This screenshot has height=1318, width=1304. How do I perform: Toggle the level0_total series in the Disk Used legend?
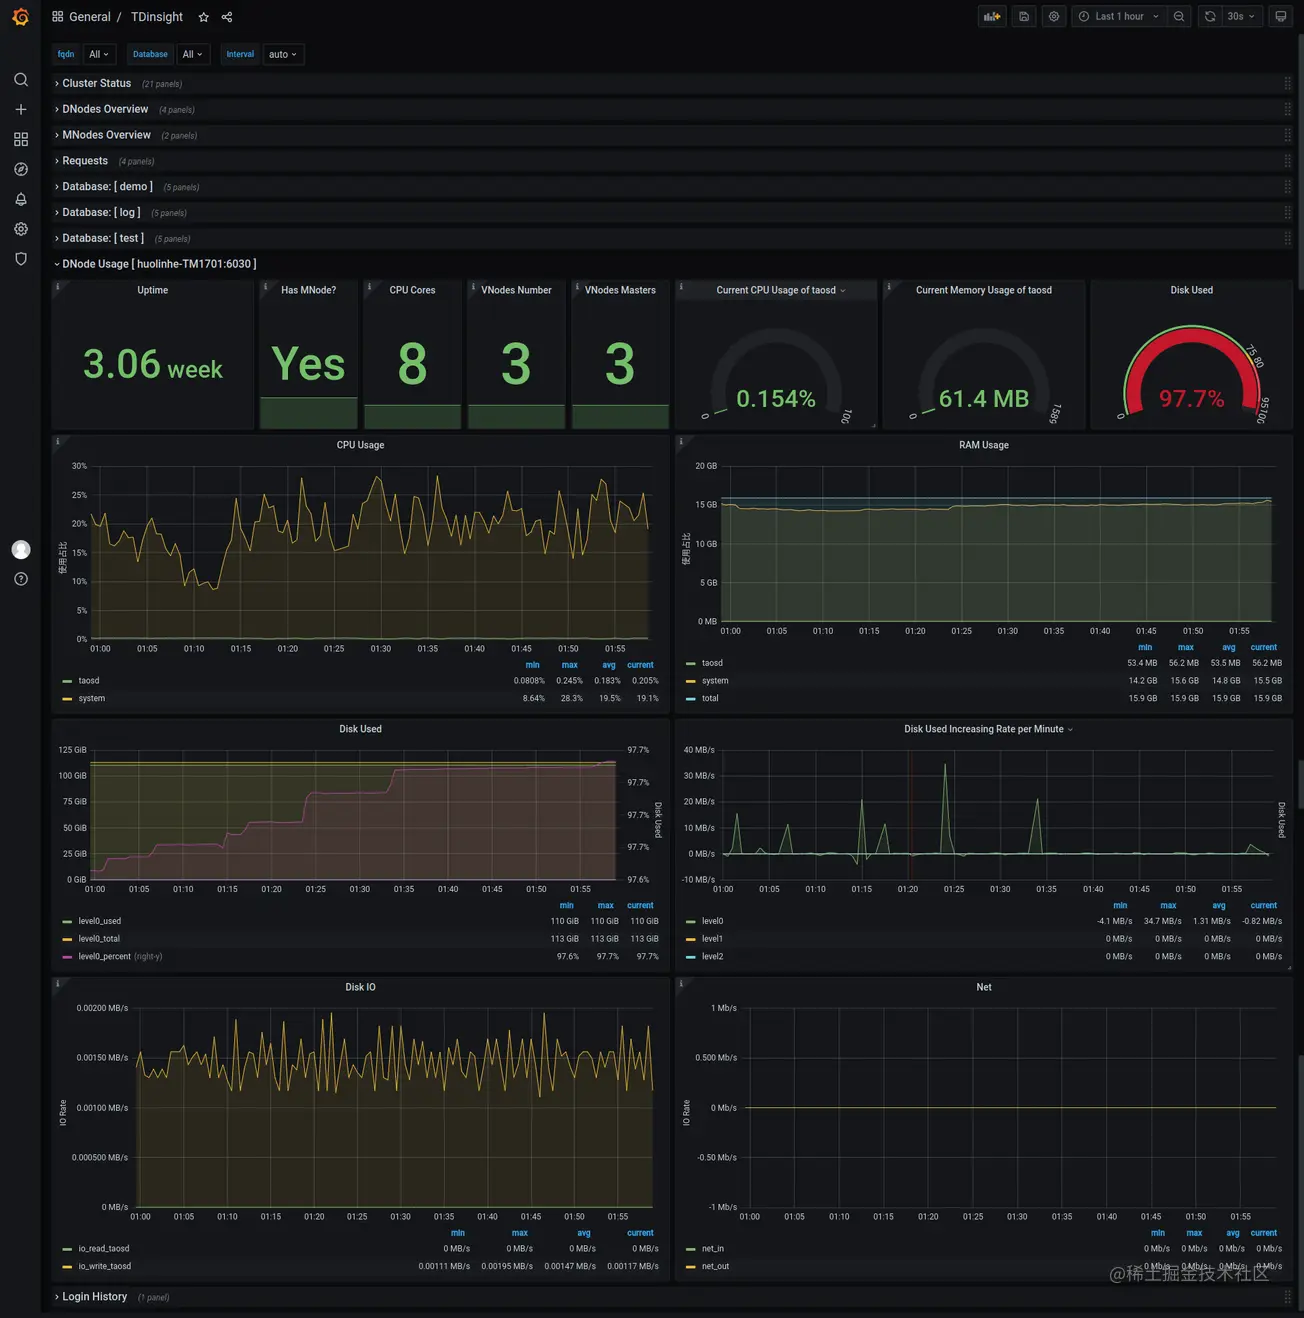pyautogui.click(x=99, y=939)
